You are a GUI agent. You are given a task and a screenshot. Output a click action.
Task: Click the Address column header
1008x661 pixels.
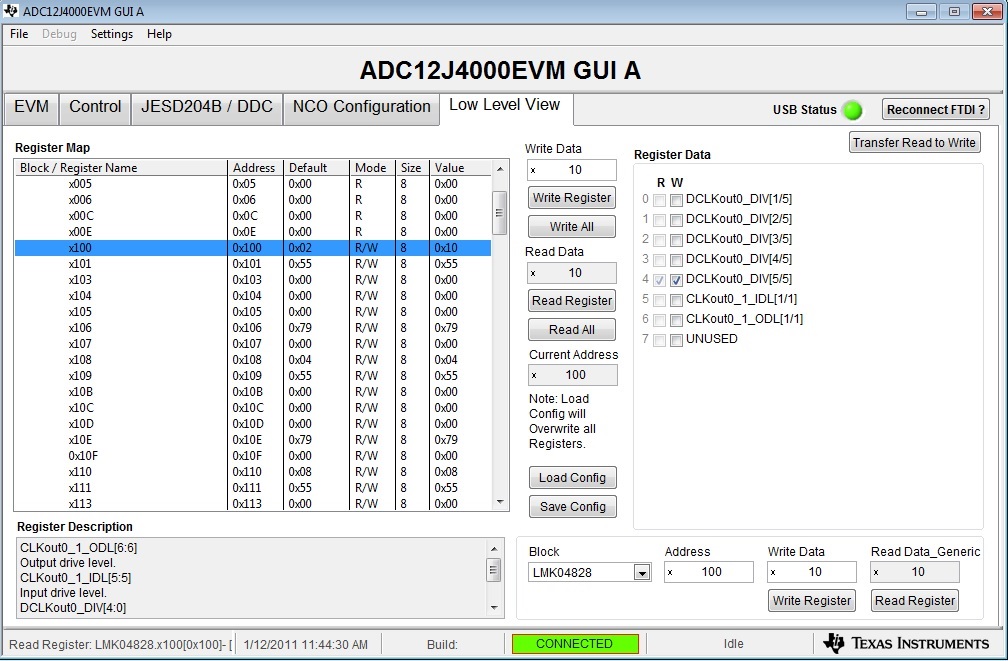[x=255, y=168]
